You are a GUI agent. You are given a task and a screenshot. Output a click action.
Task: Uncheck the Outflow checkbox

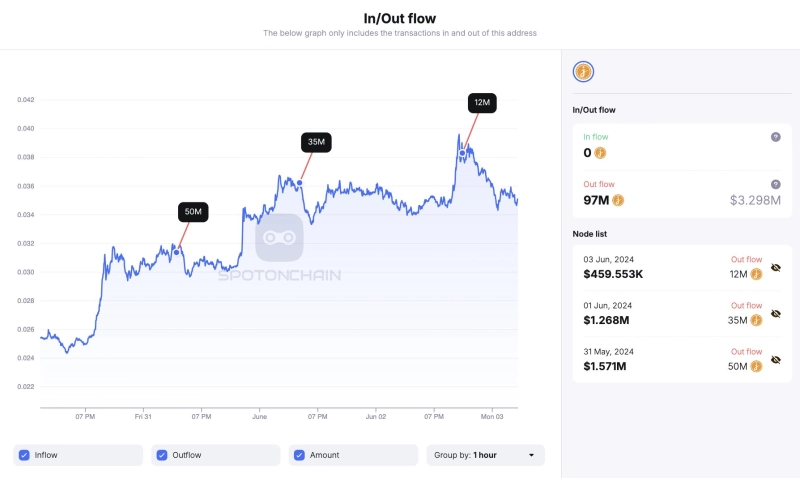162,455
